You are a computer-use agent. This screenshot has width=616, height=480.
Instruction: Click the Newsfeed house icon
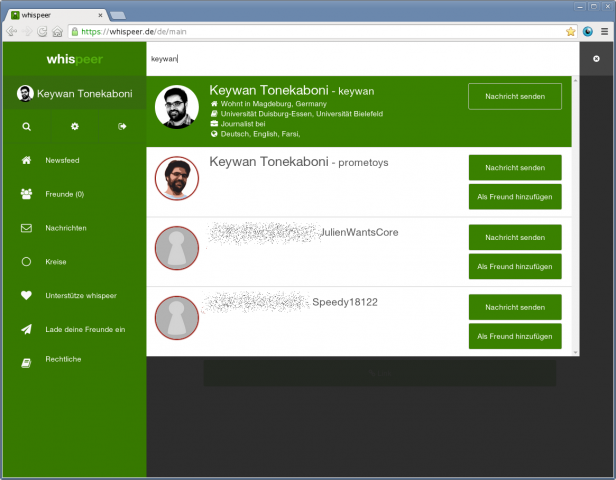point(26,160)
